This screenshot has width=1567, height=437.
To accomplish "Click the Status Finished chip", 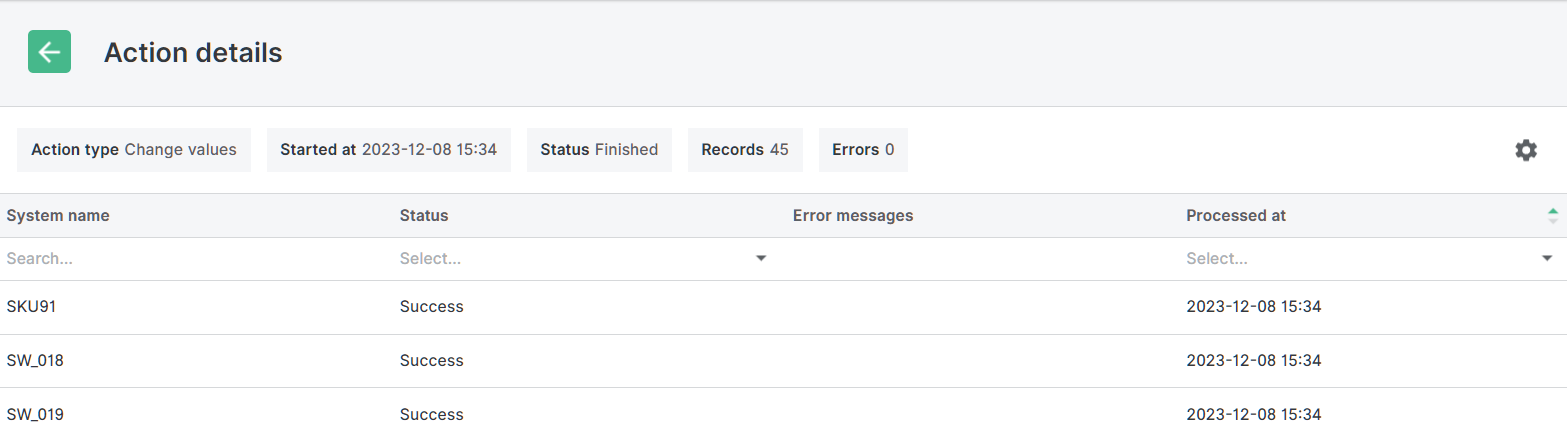I will click(x=599, y=150).
